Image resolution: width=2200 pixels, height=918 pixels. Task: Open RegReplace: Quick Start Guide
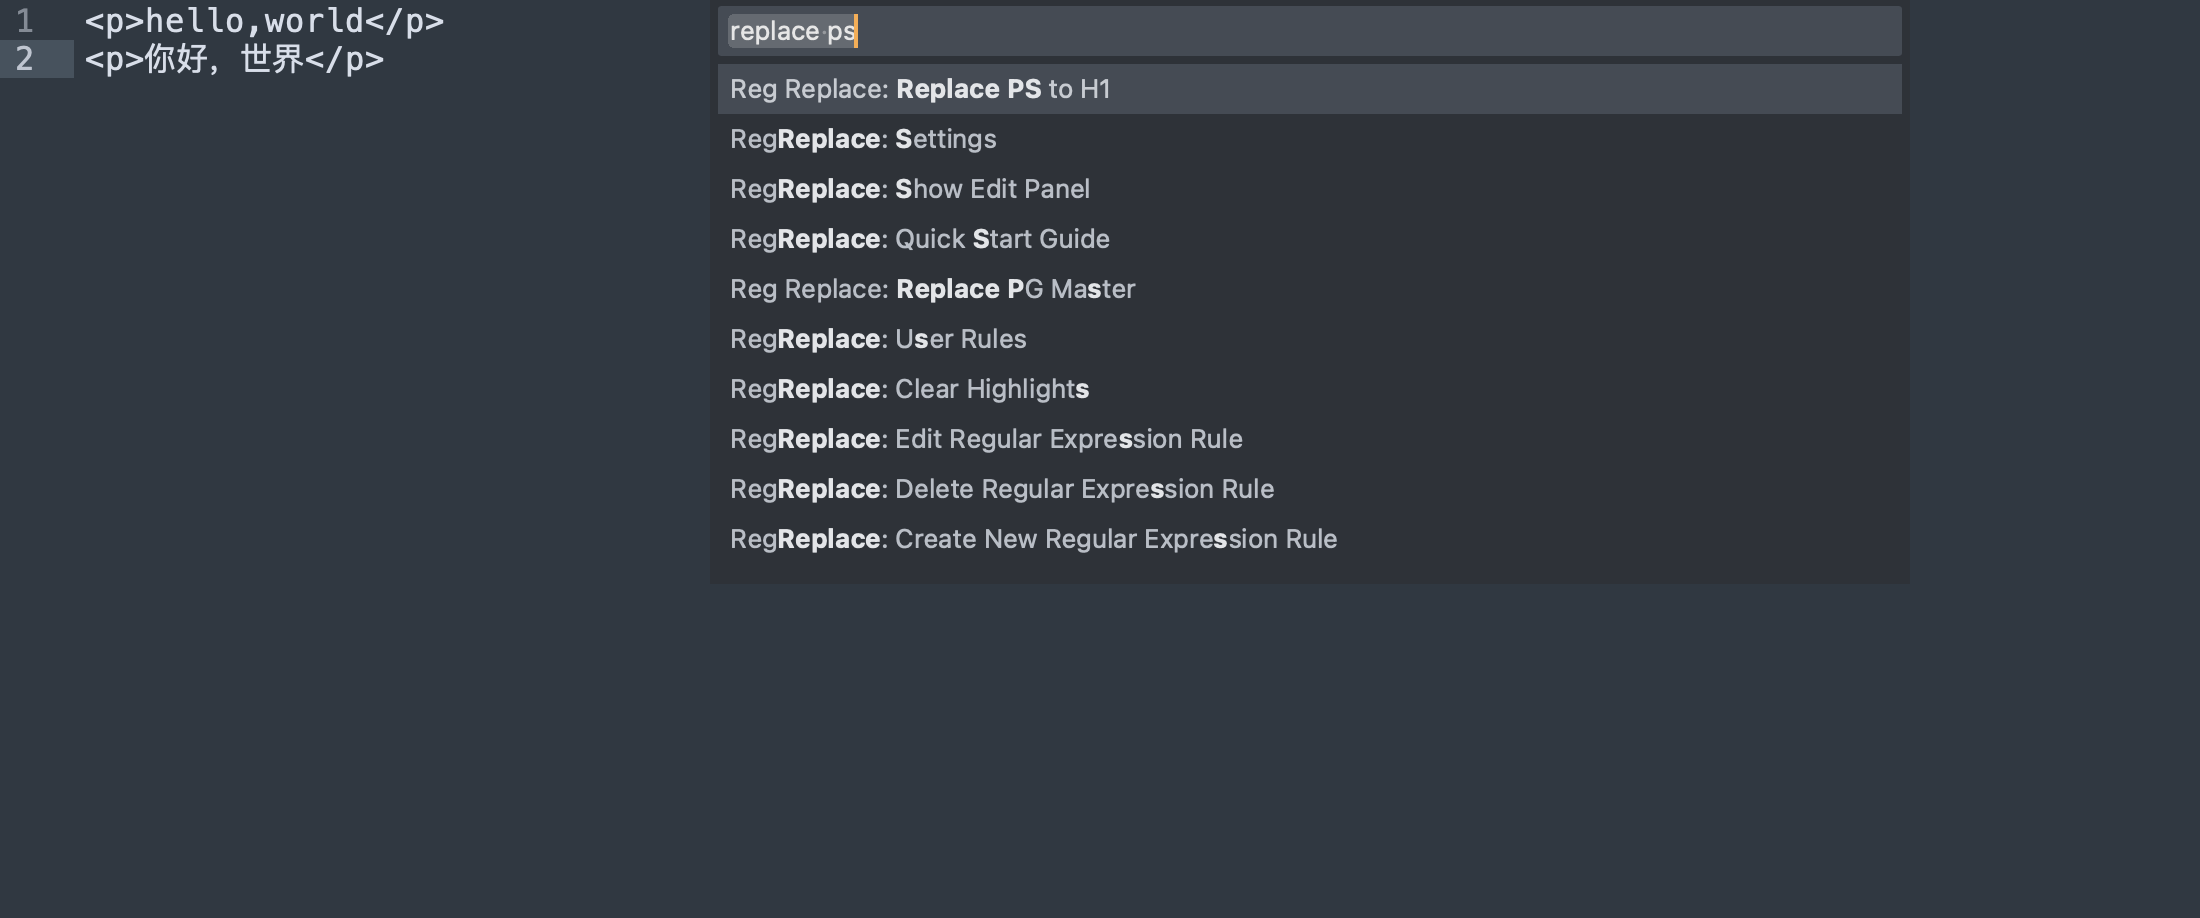click(x=920, y=239)
